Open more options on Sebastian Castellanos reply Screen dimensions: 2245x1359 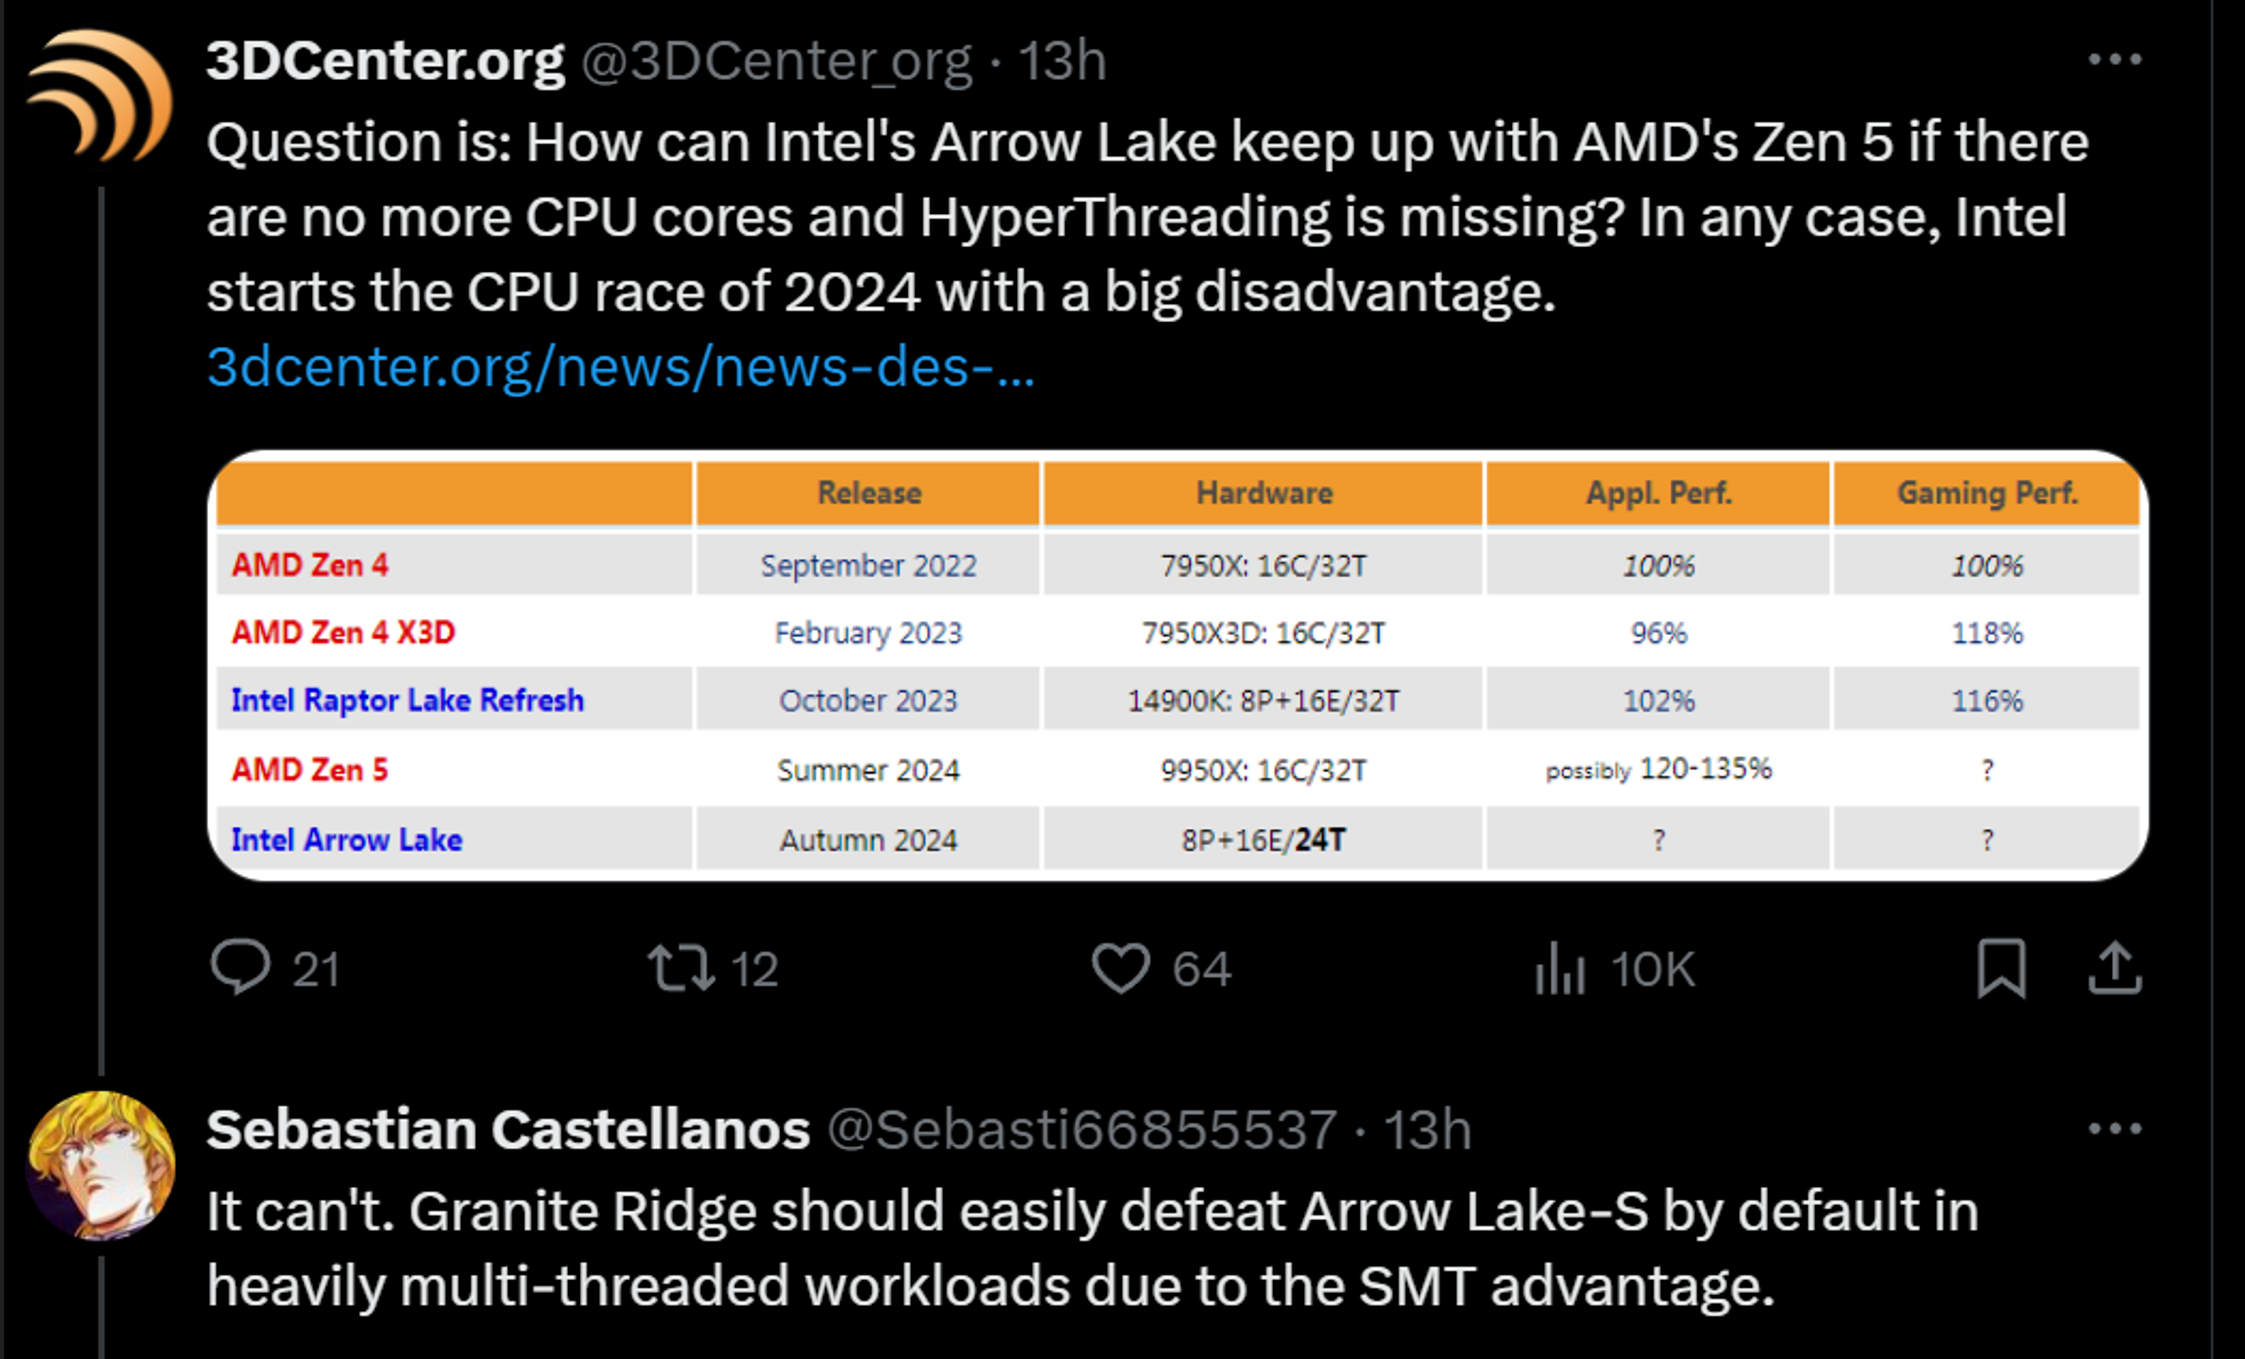(2114, 1129)
